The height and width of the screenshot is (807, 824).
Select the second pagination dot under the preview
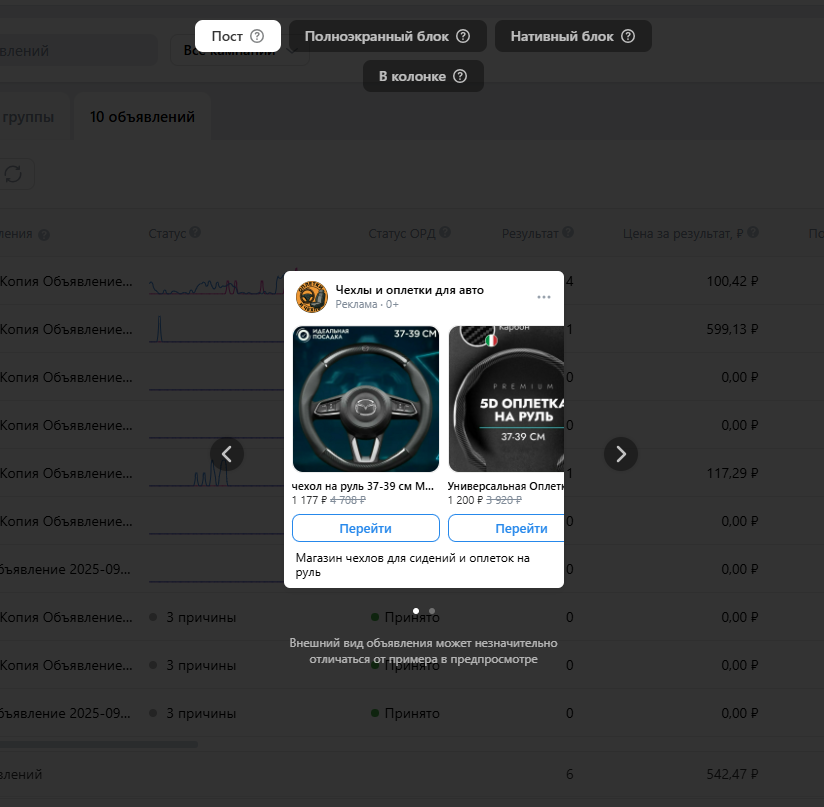point(432,610)
